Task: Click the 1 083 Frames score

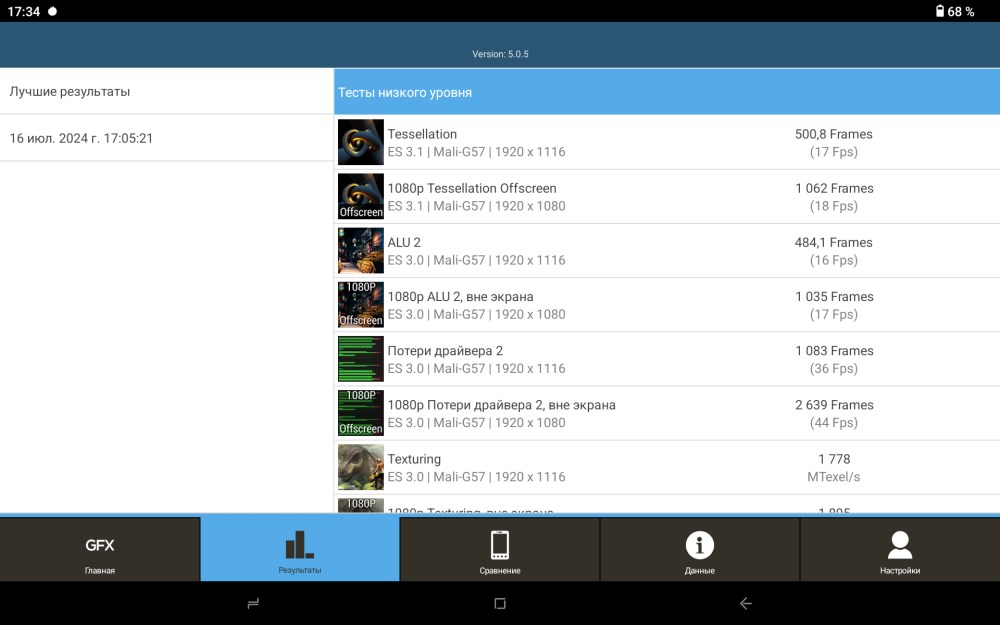Action: click(834, 351)
